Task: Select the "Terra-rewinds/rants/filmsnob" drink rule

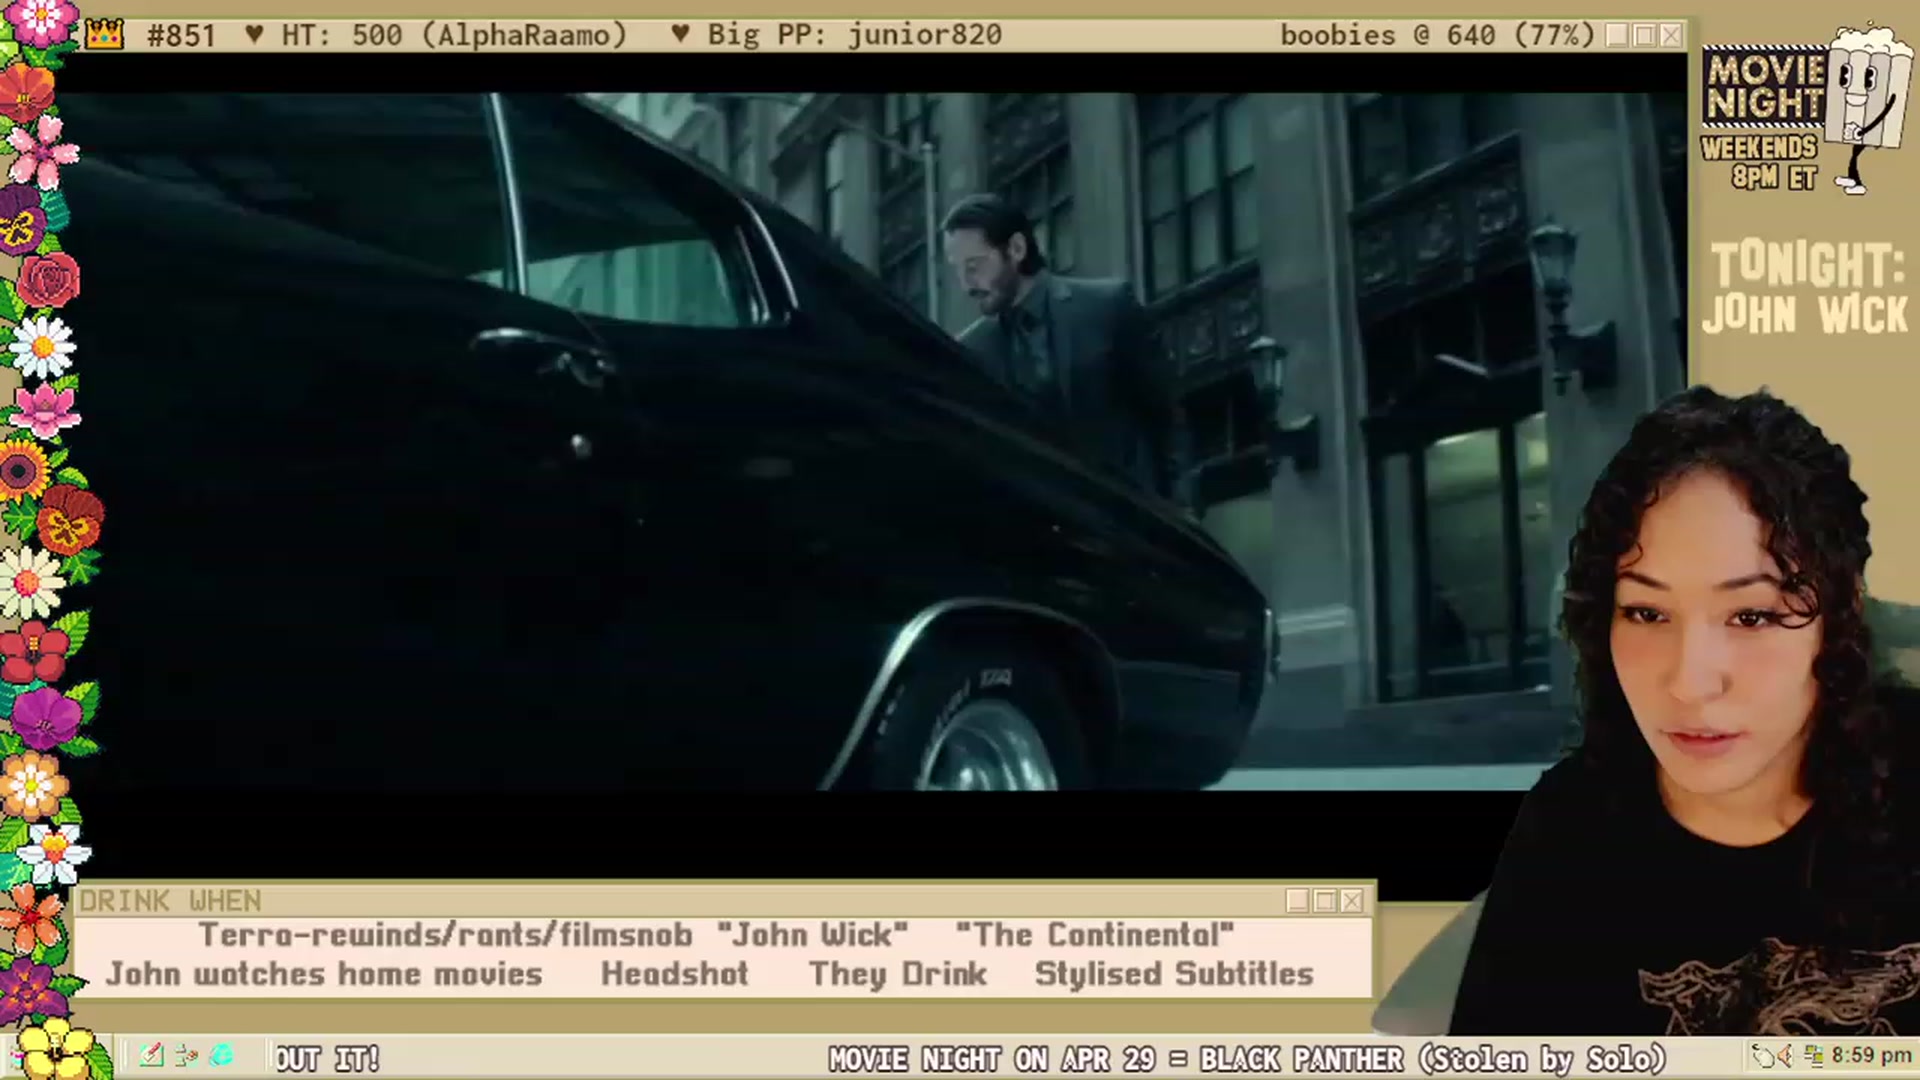Action: [445, 935]
